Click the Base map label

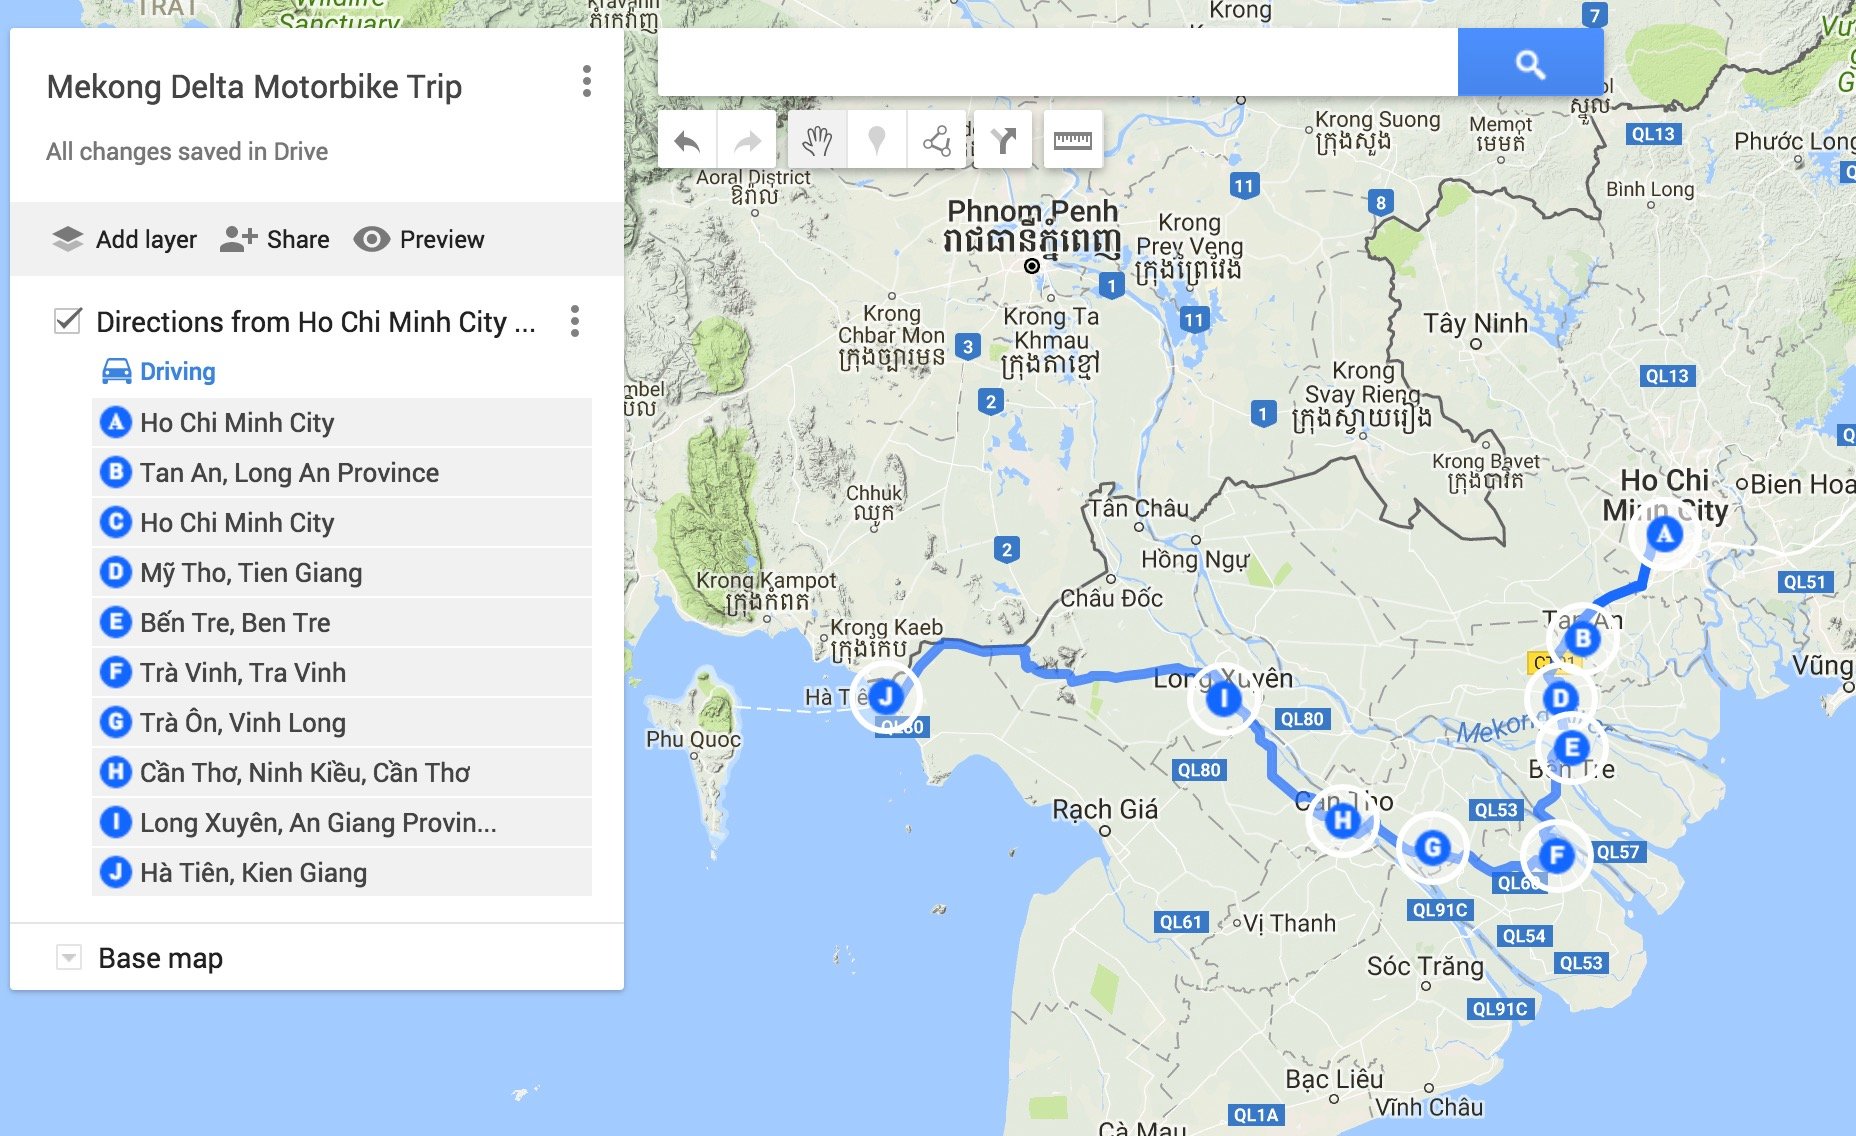160,958
